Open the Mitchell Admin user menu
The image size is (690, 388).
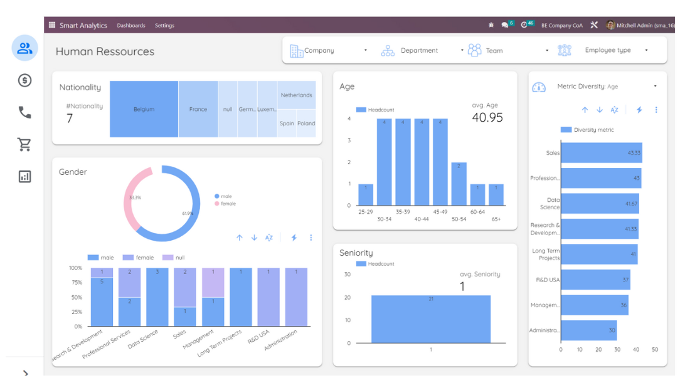(x=640, y=25)
